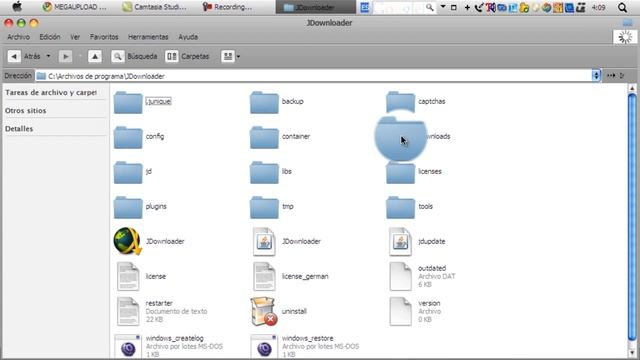Click the Ir go button
The image size is (640, 360).
616,76
